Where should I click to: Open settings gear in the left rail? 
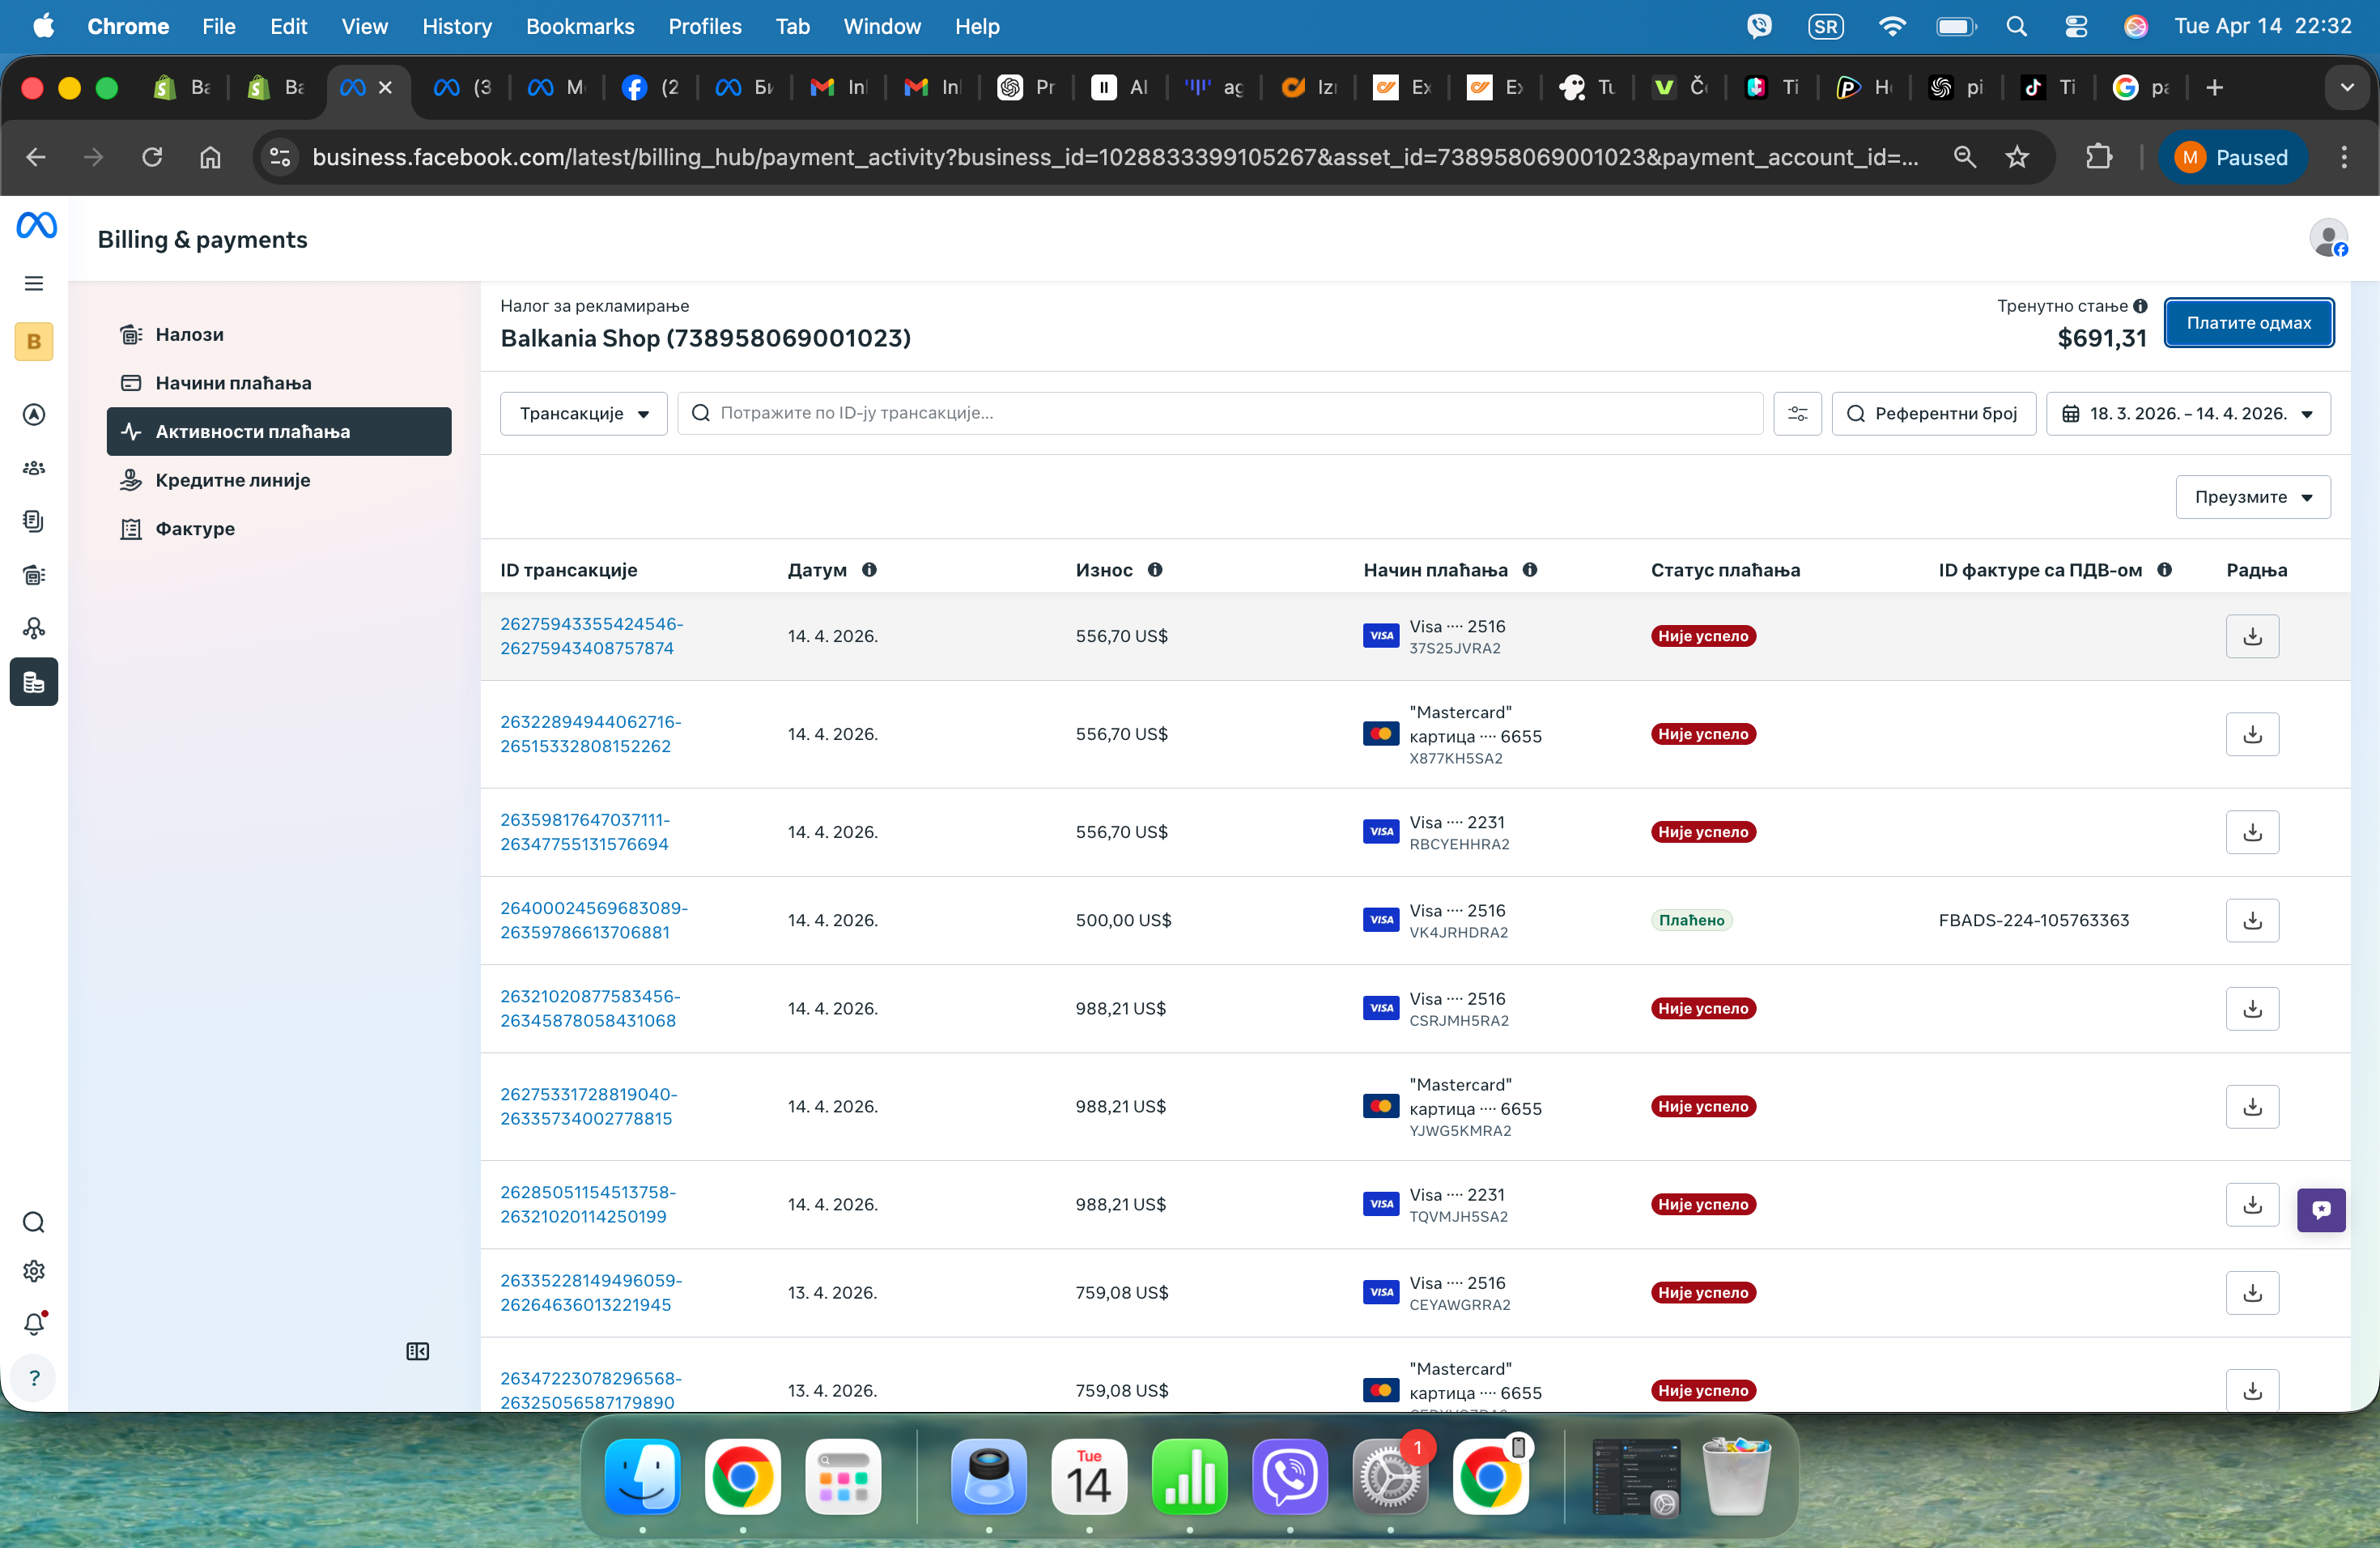[34, 1271]
